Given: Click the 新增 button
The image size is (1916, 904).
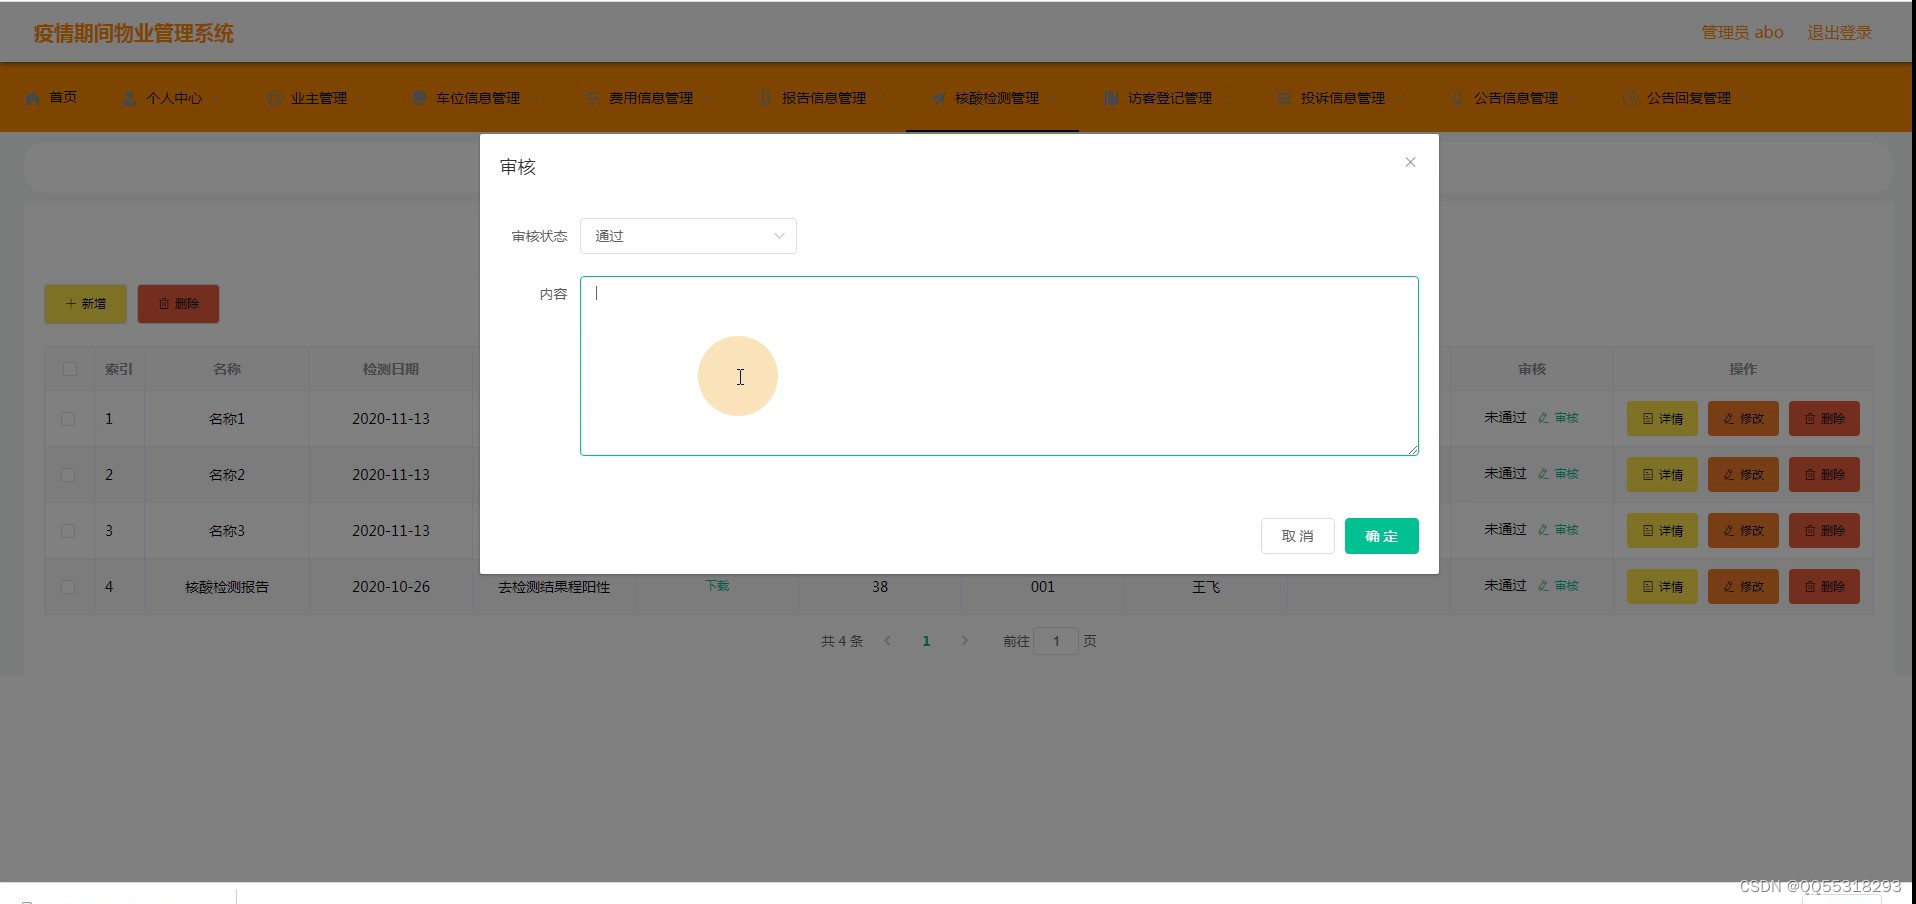Looking at the screenshot, I should pos(85,304).
